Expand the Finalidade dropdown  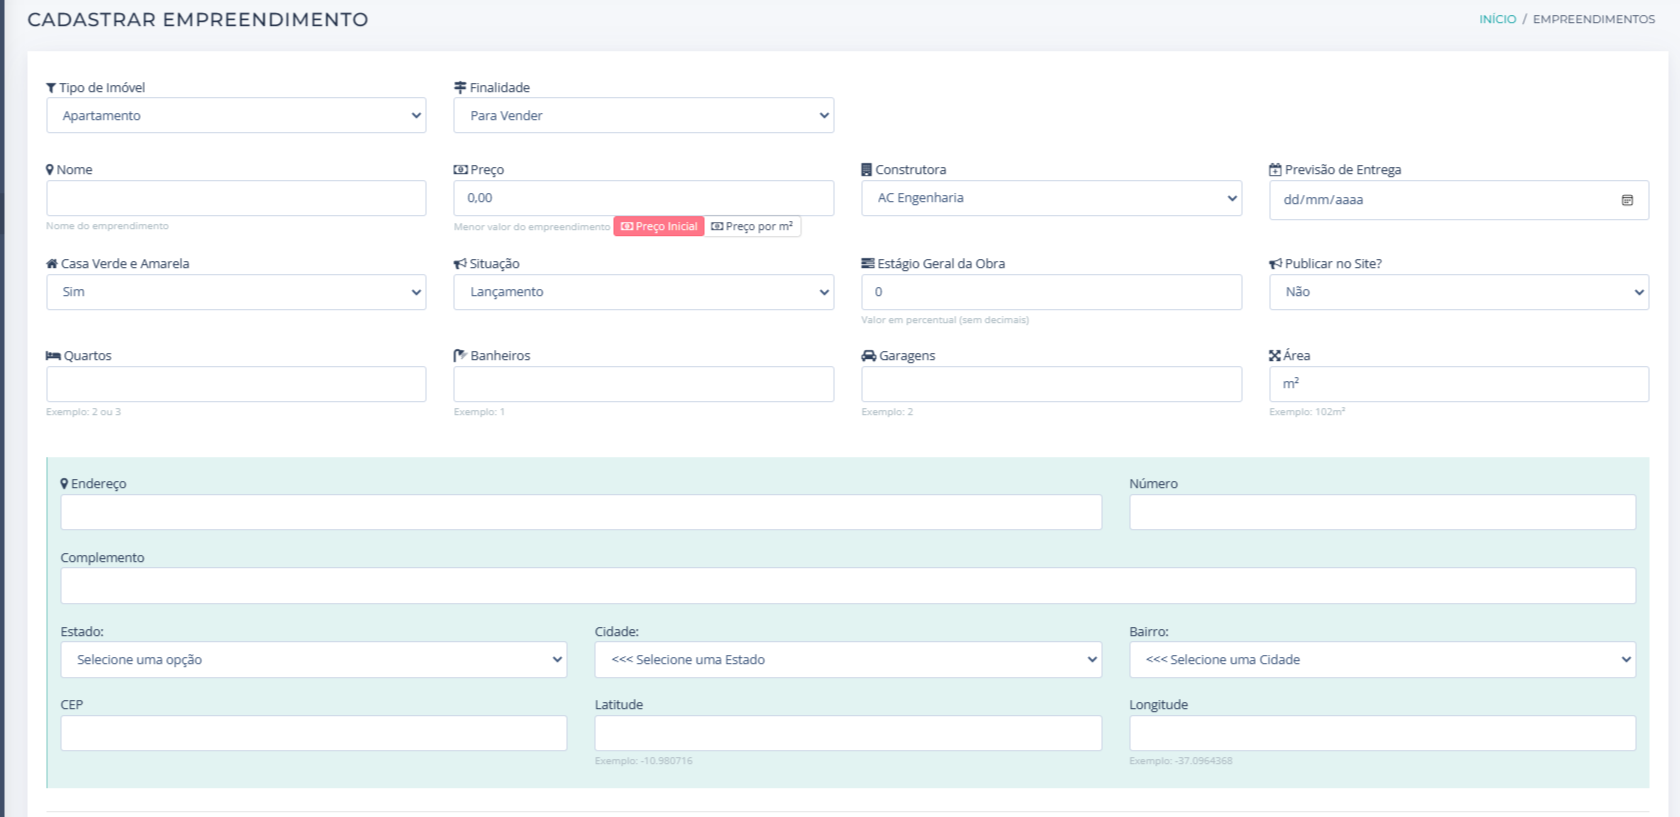tap(643, 116)
